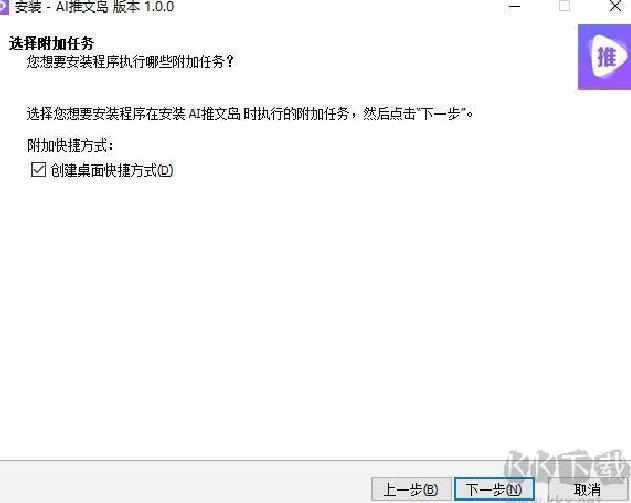Viewport: 631px width, 503px height.
Task: Minimize the AI推文岛 setup window
Action: [x=514, y=7]
